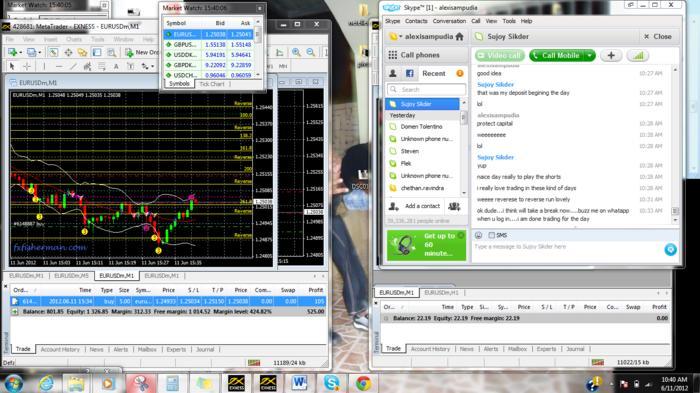700x393 pixels.
Task: Close the Sujoy Sikder conversation
Action: 658,37
